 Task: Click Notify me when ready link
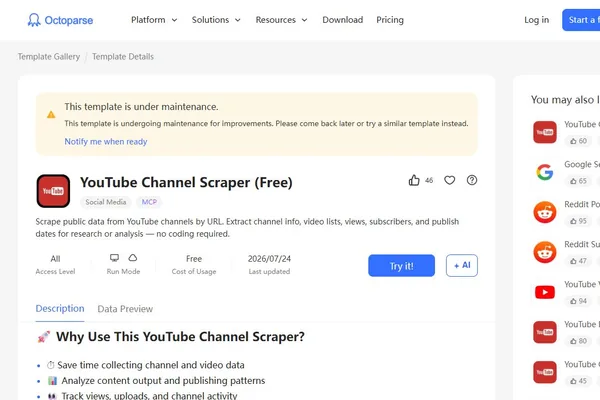(106, 142)
